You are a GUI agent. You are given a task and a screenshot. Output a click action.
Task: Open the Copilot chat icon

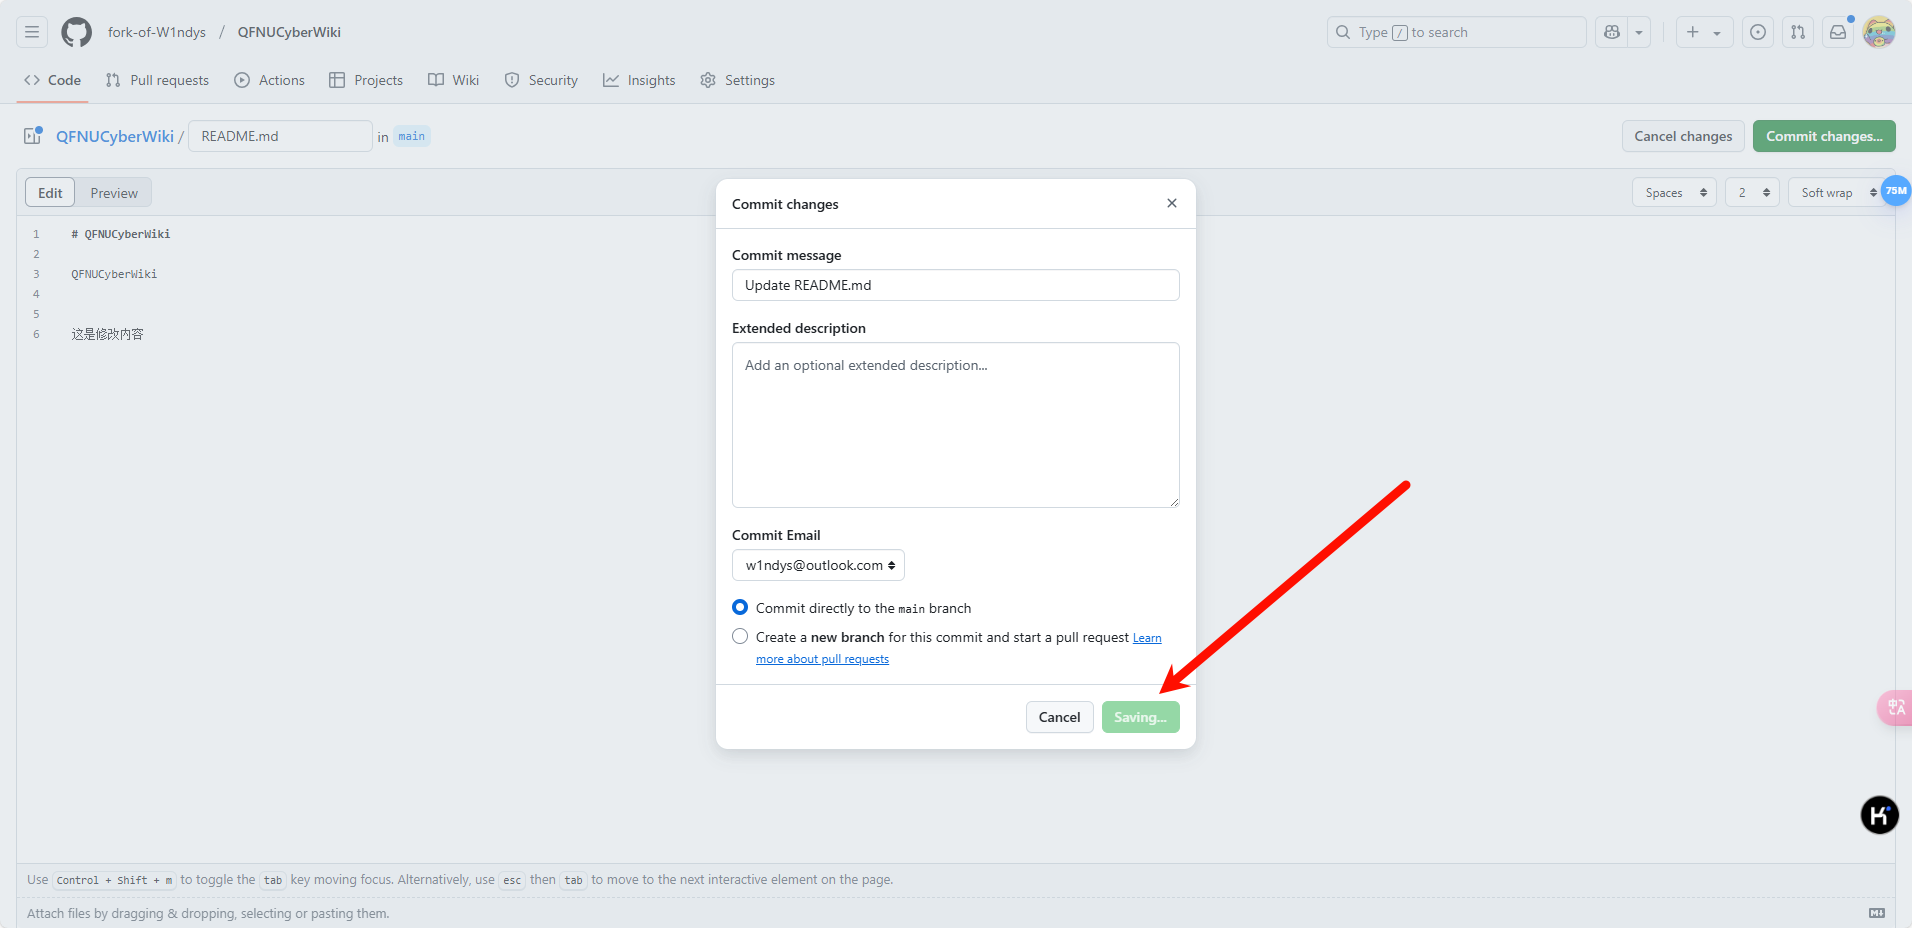(x=1612, y=32)
